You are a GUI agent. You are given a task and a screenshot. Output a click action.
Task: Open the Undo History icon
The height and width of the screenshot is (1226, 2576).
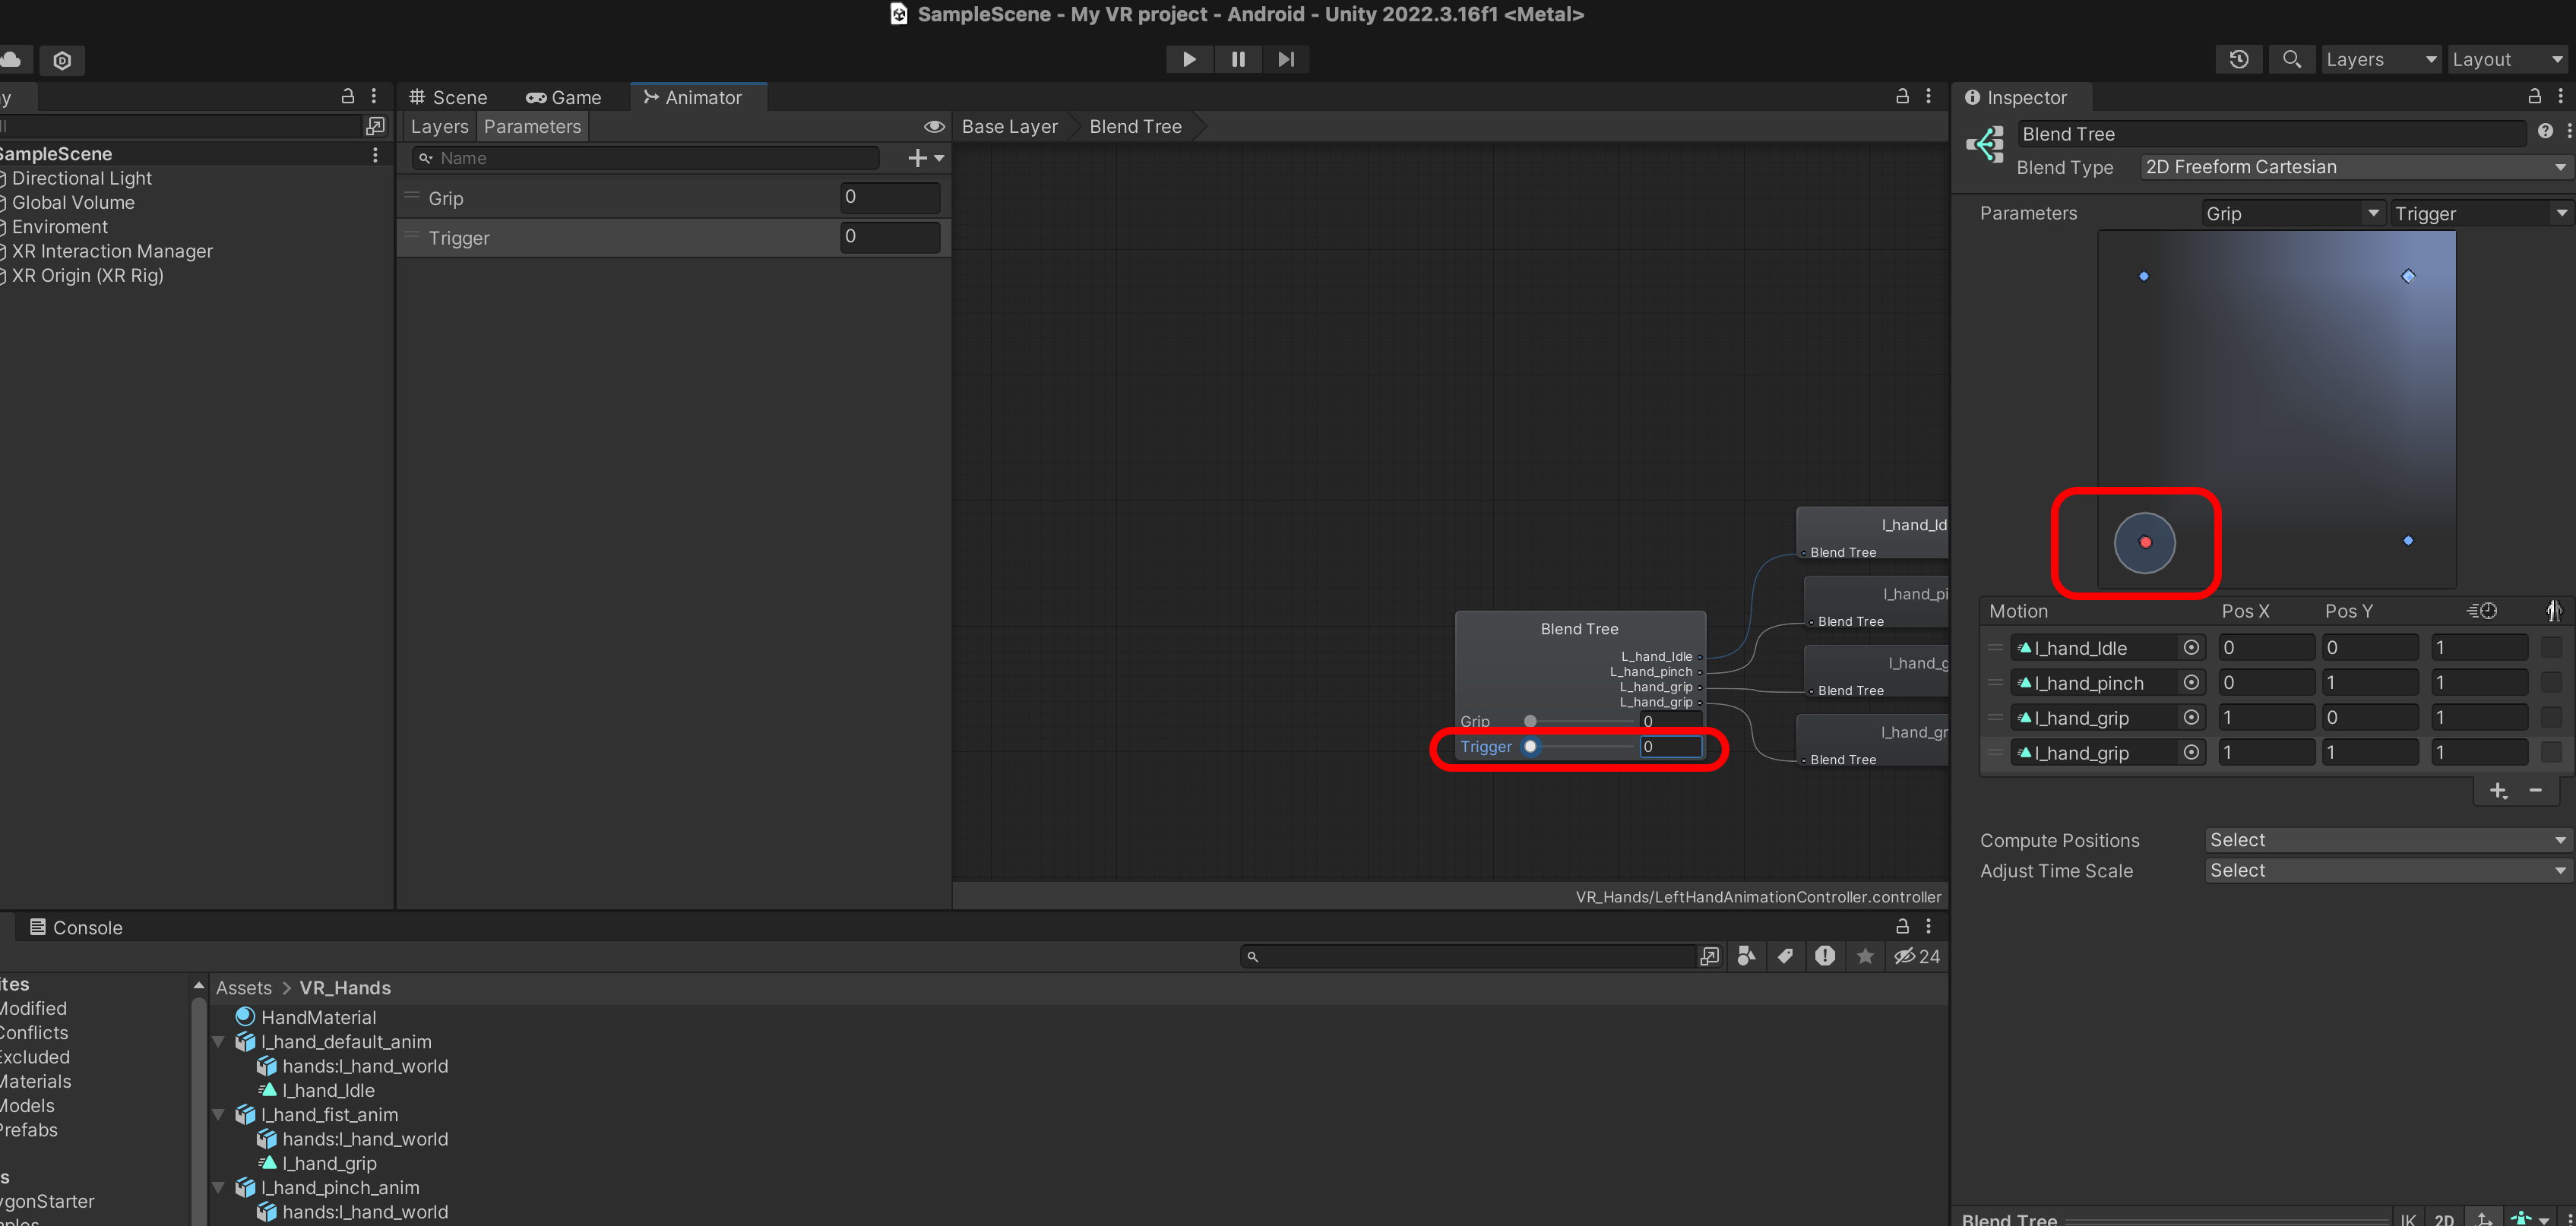(2239, 59)
